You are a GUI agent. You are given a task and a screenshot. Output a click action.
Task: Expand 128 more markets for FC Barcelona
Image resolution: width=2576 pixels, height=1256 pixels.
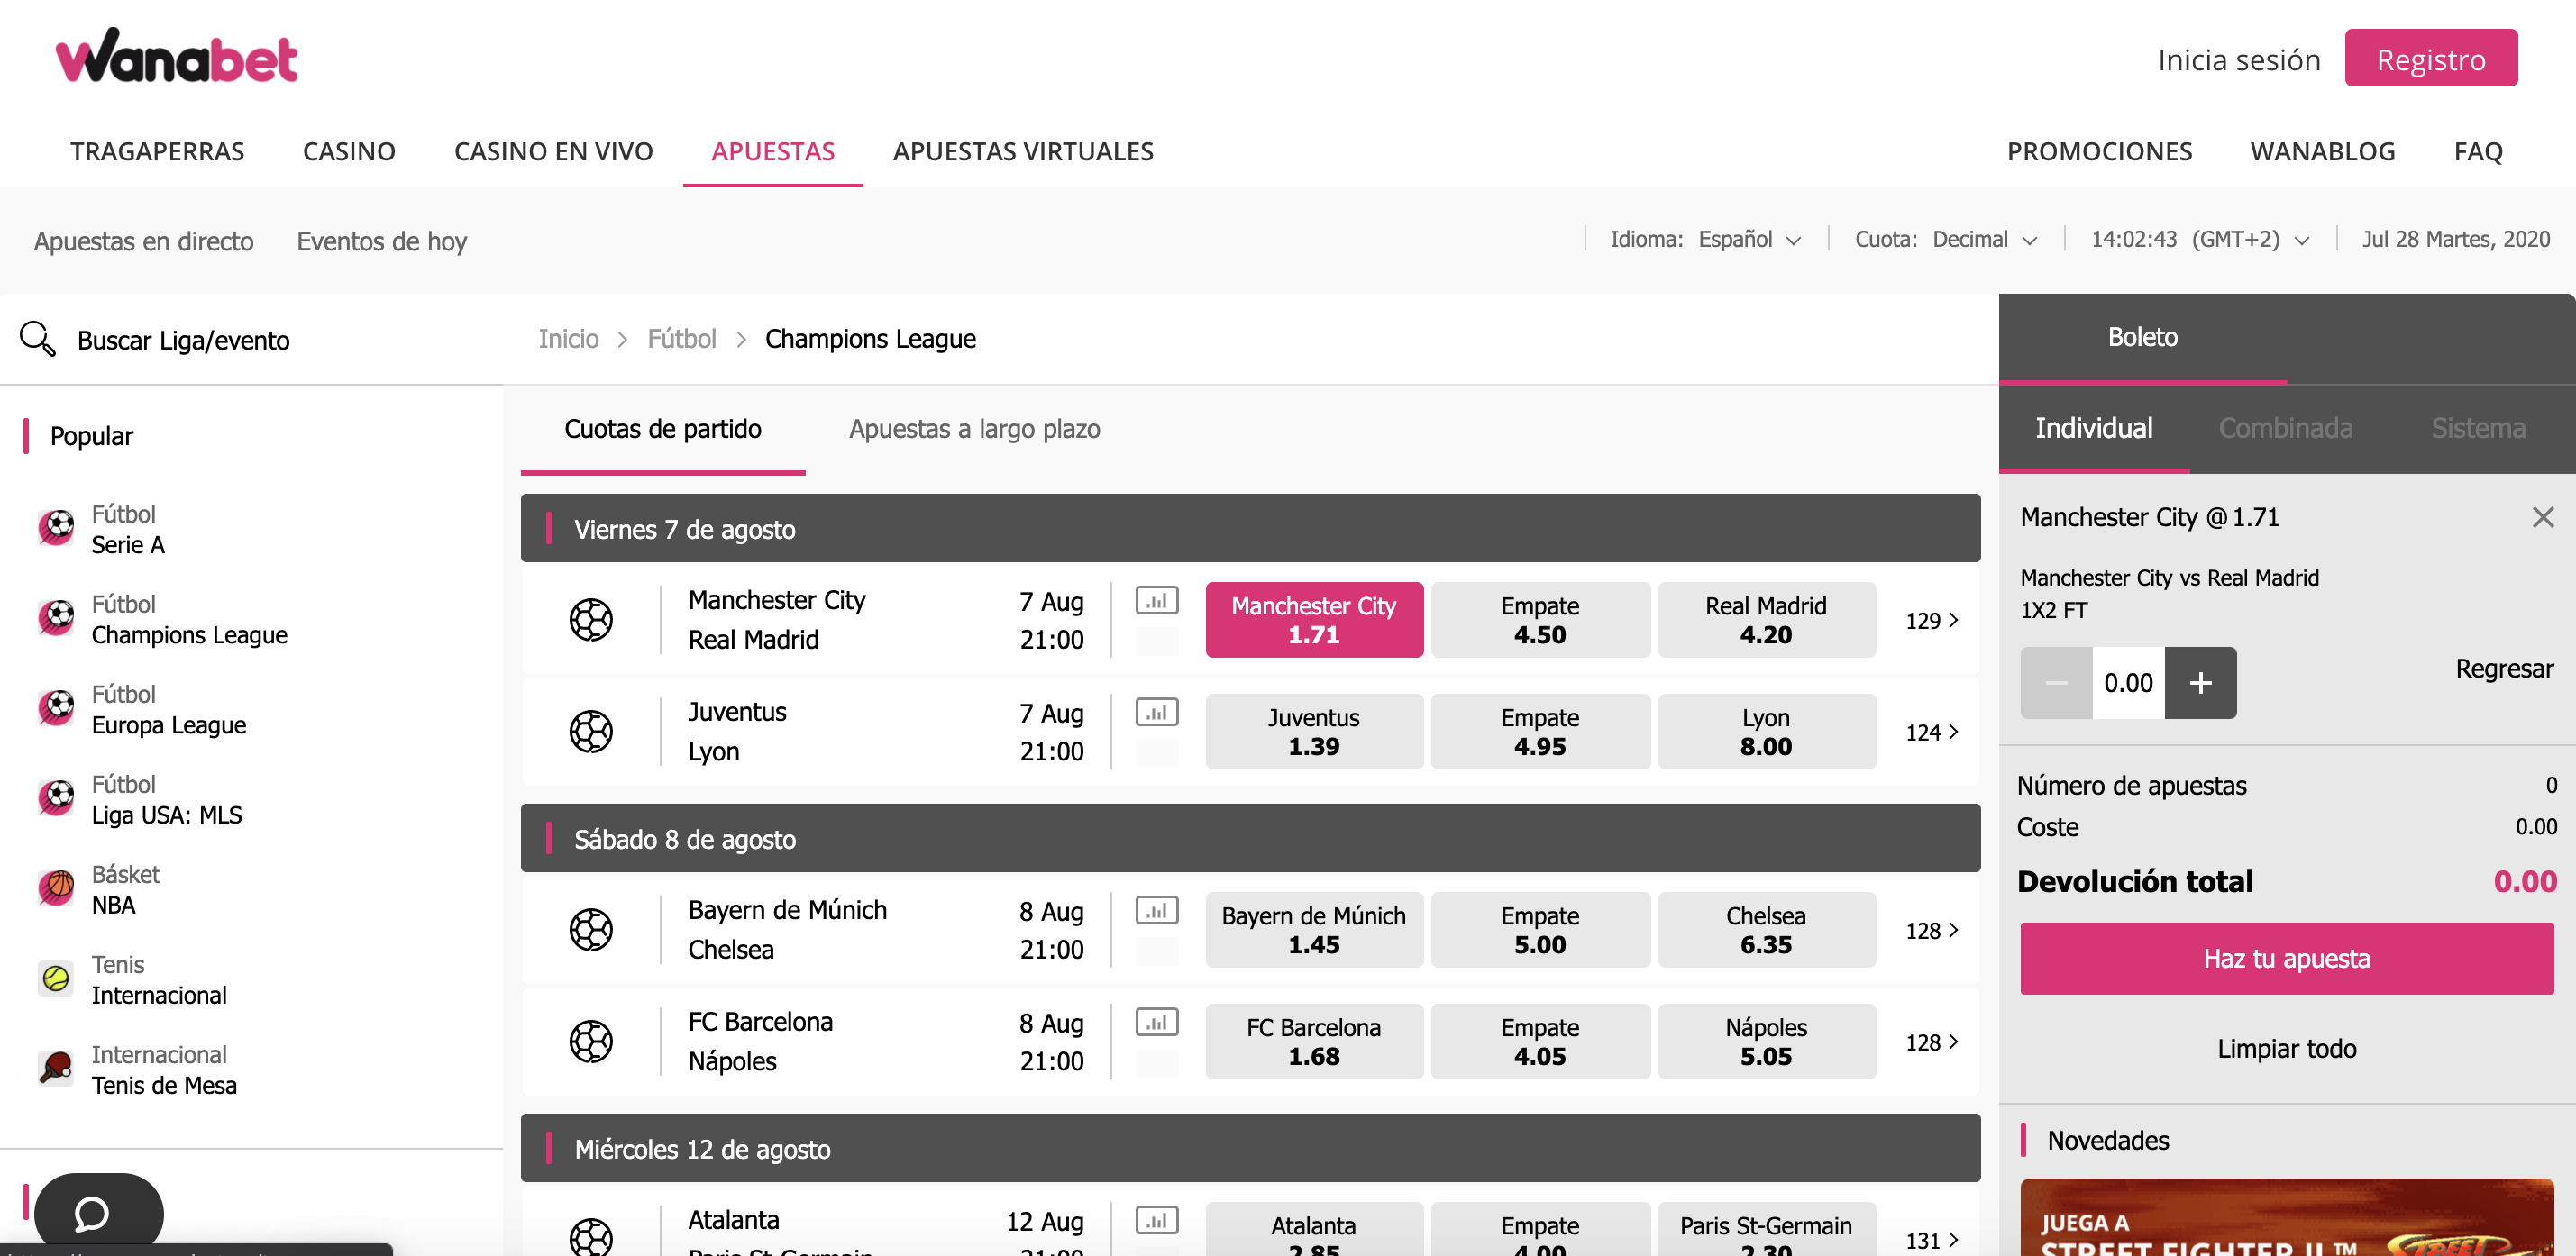[1932, 1043]
